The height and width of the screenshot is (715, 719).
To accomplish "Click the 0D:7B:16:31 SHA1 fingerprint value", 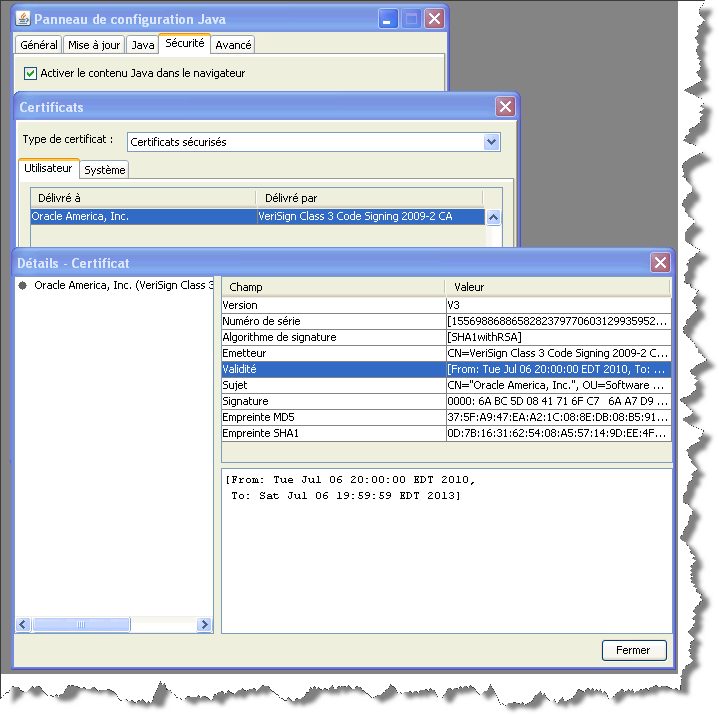I will tap(559, 434).
